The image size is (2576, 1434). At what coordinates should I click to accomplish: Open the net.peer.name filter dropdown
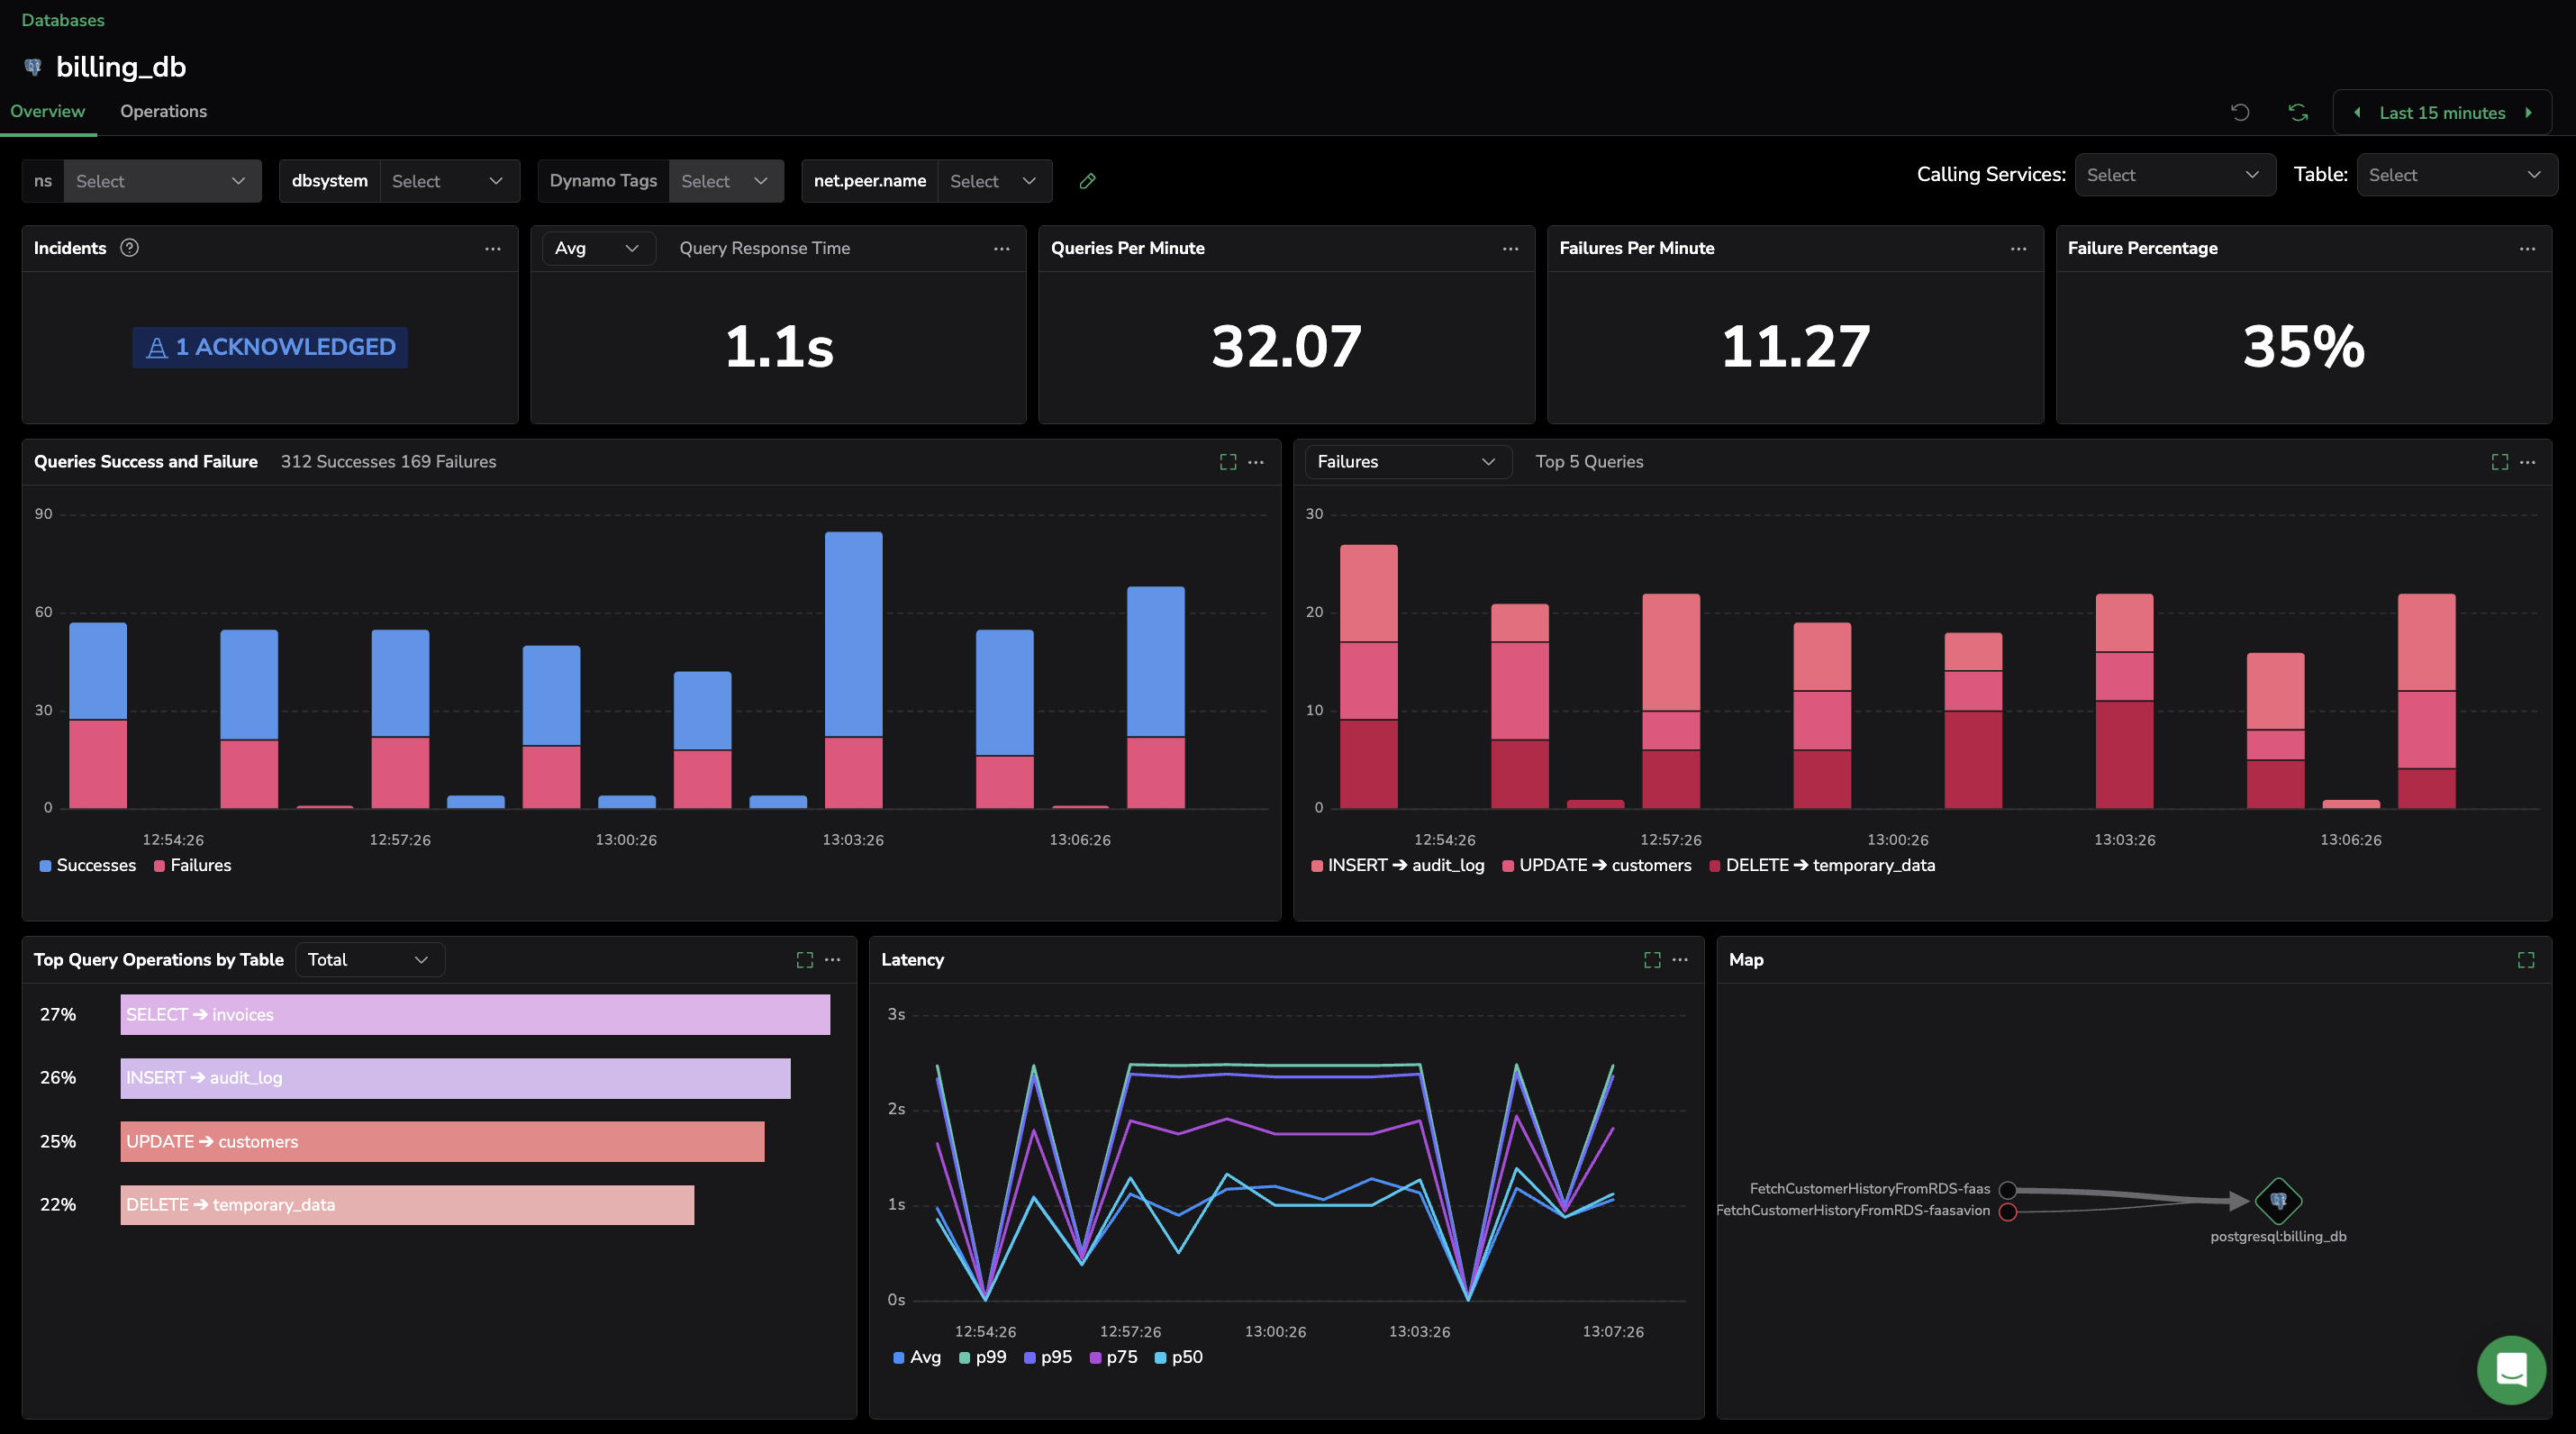[x=994, y=181]
